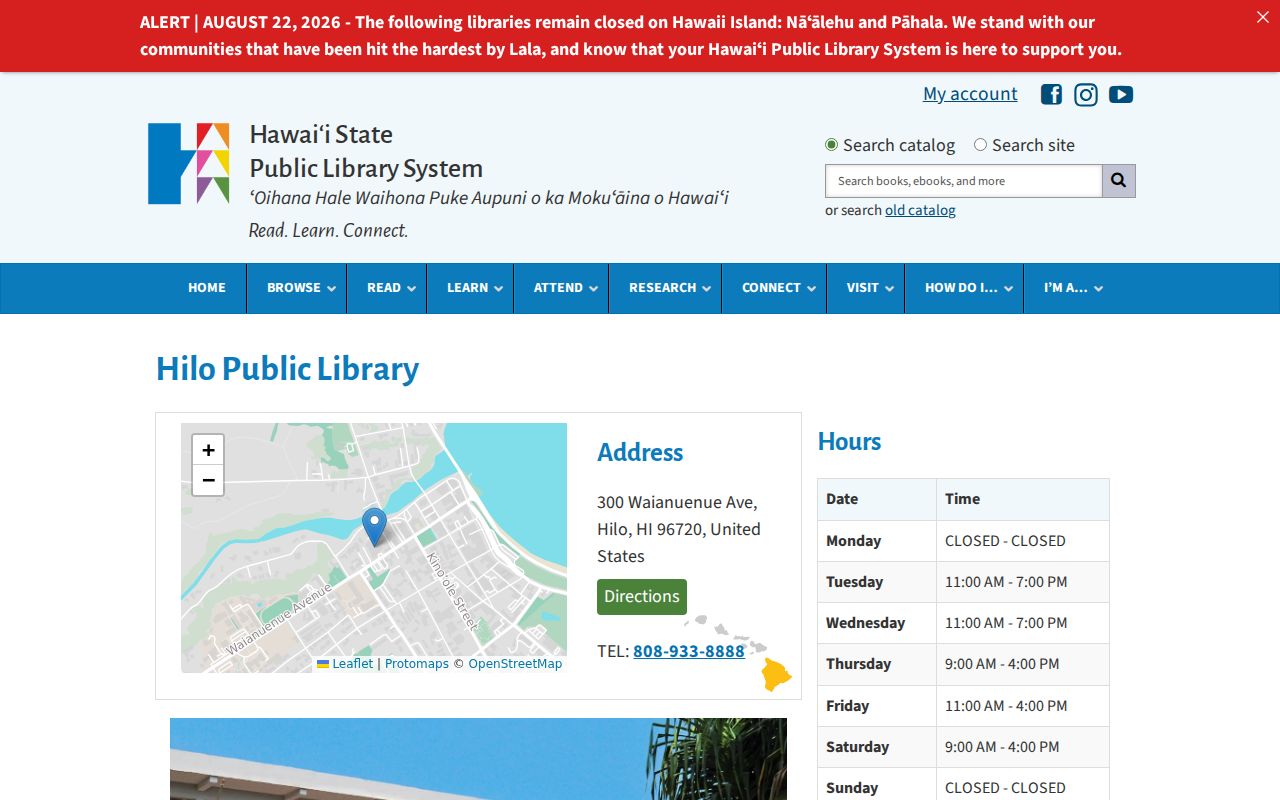
Task: Dismiss the red alert banner
Action: click(1262, 17)
